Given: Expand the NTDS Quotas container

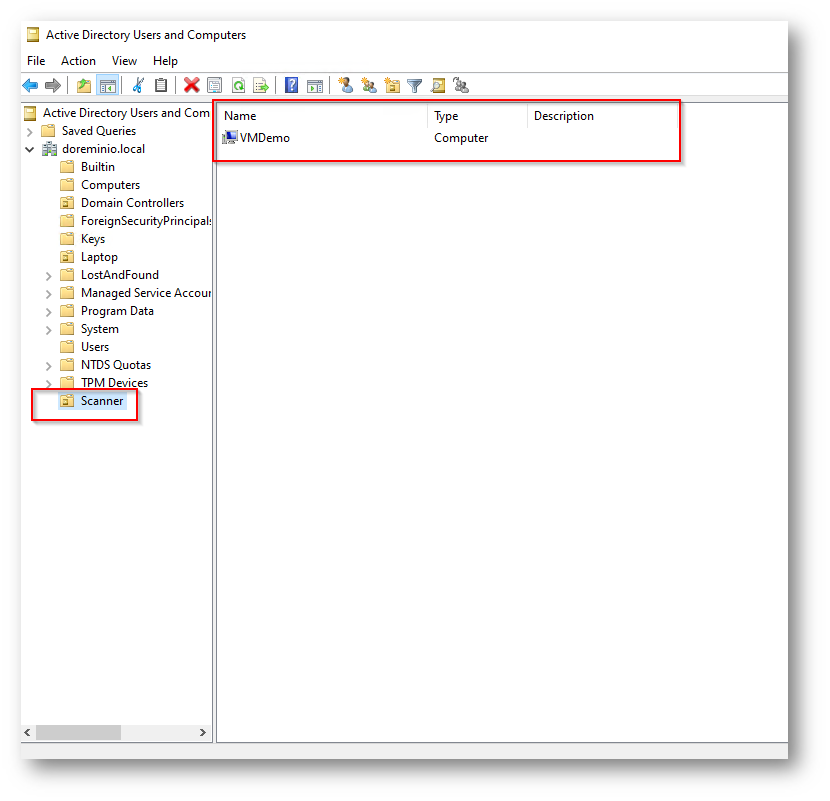Looking at the screenshot, I should pos(49,366).
